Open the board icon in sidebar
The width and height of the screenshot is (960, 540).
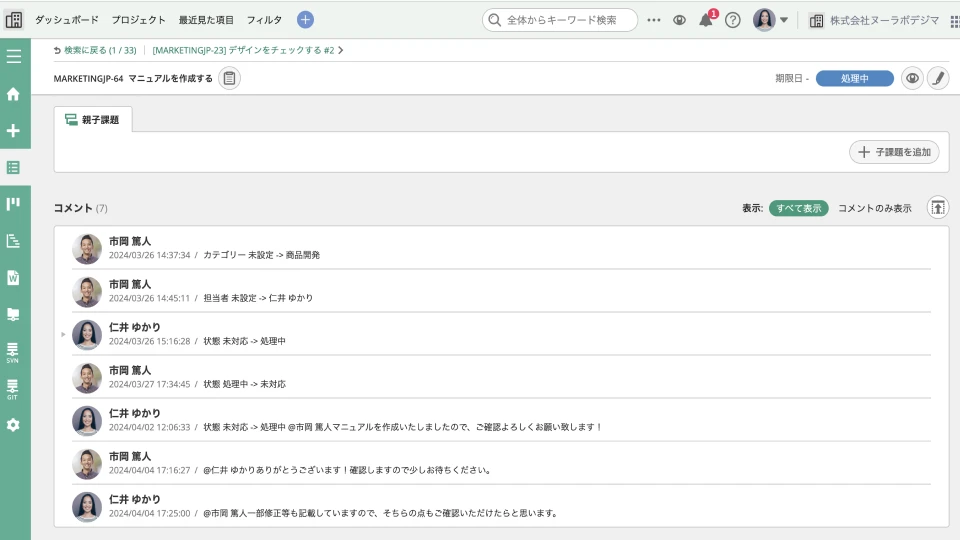point(13,204)
